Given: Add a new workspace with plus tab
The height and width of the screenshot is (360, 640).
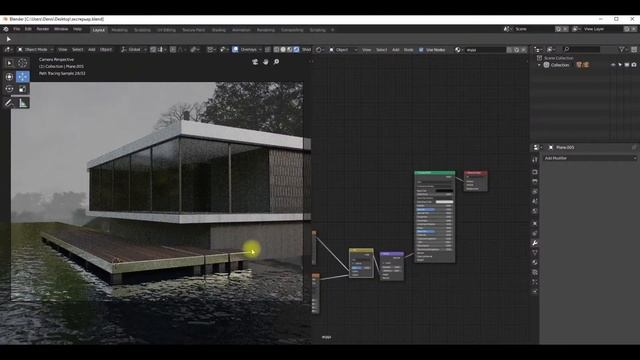Looking at the screenshot, I should click(x=333, y=30).
